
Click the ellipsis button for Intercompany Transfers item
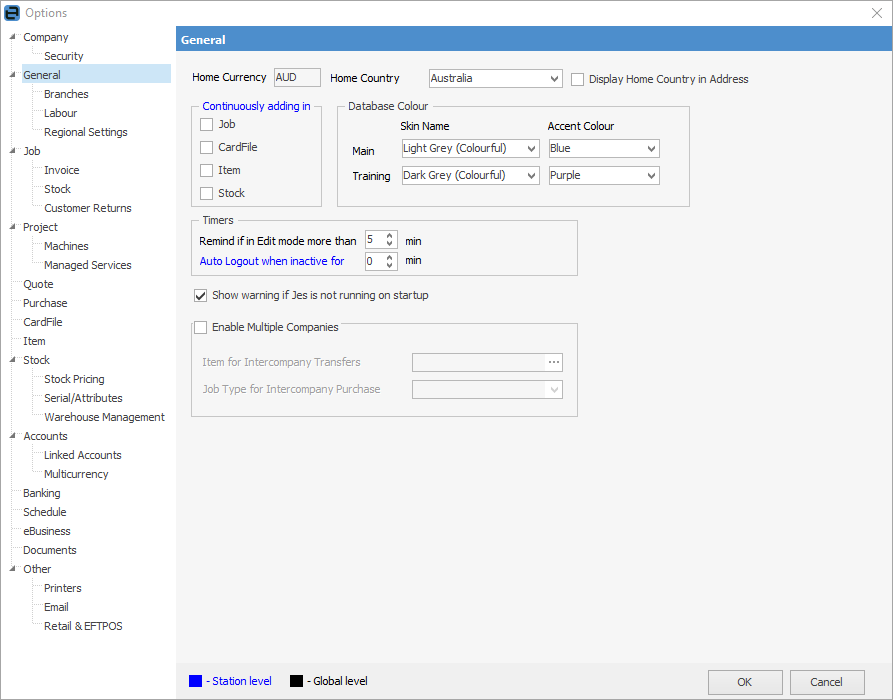(x=553, y=362)
